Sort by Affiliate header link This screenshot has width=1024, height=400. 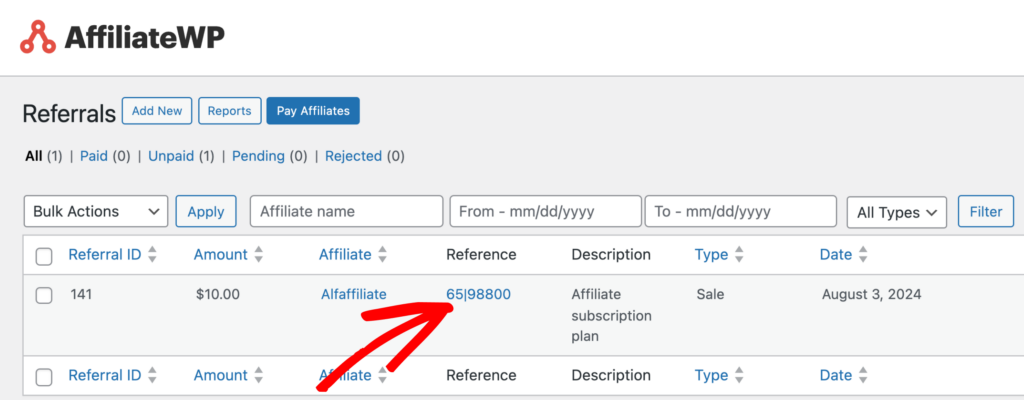(345, 255)
